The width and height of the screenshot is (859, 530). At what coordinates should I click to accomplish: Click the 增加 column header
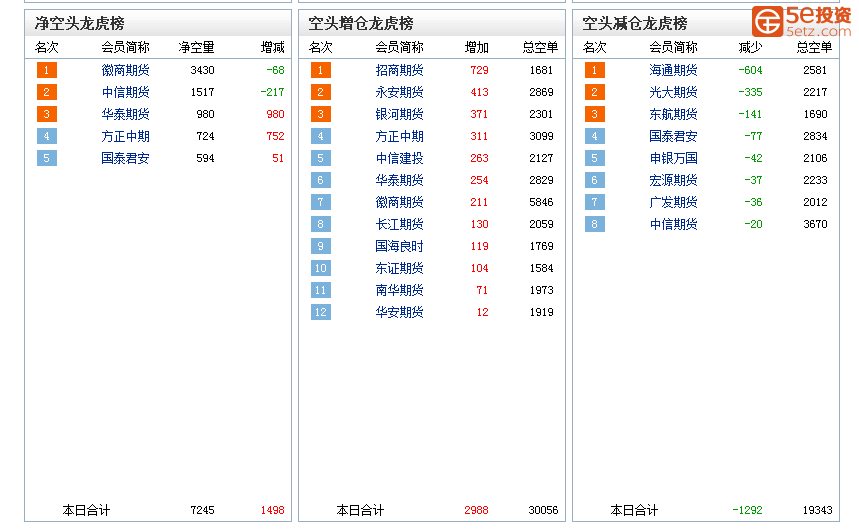[x=477, y=48]
